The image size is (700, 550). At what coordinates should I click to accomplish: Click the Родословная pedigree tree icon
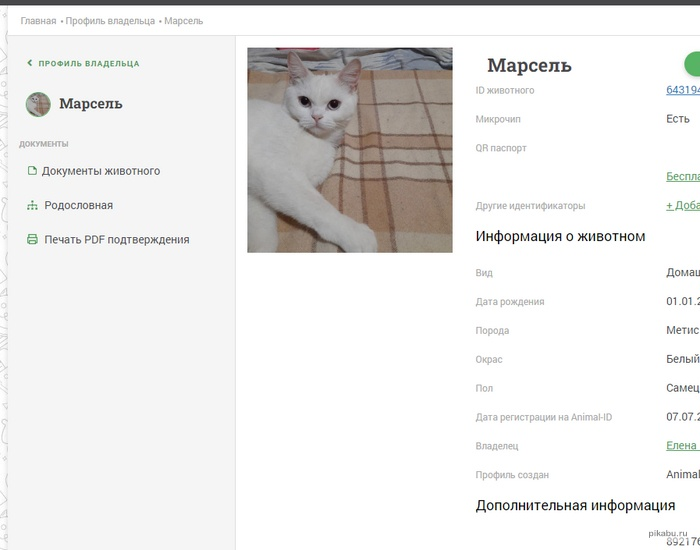tap(32, 205)
